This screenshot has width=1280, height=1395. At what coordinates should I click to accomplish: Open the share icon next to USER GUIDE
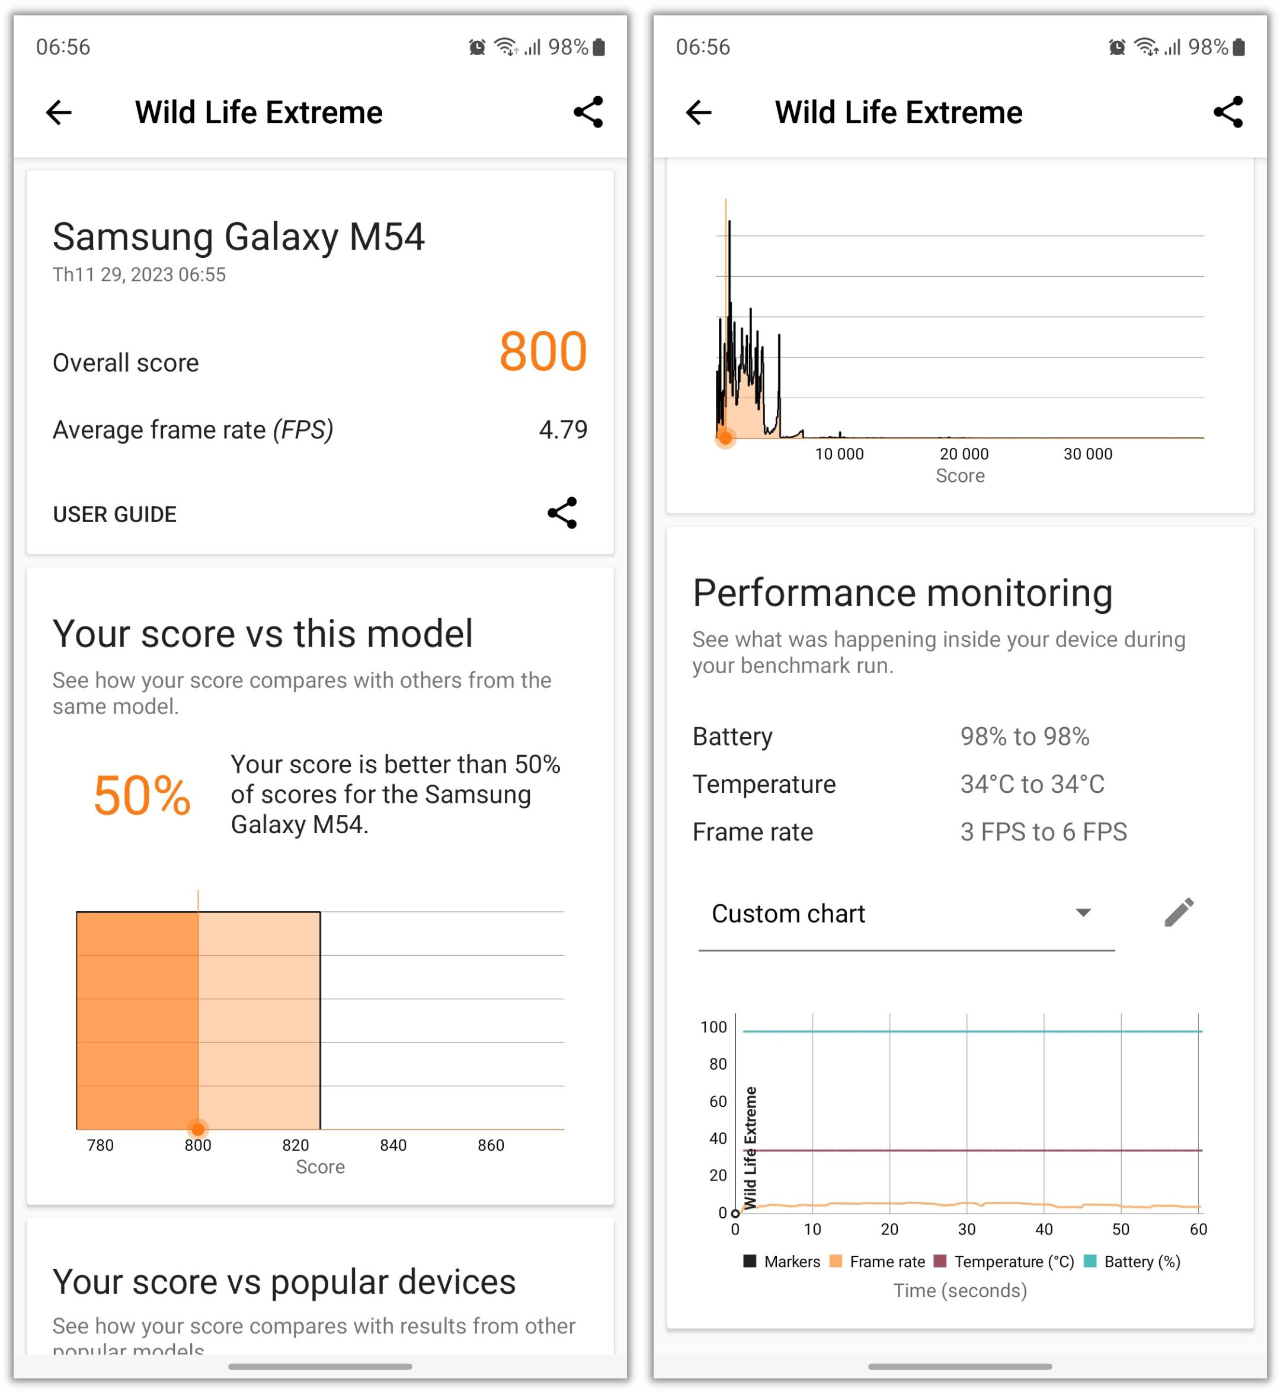coord(562,513)
